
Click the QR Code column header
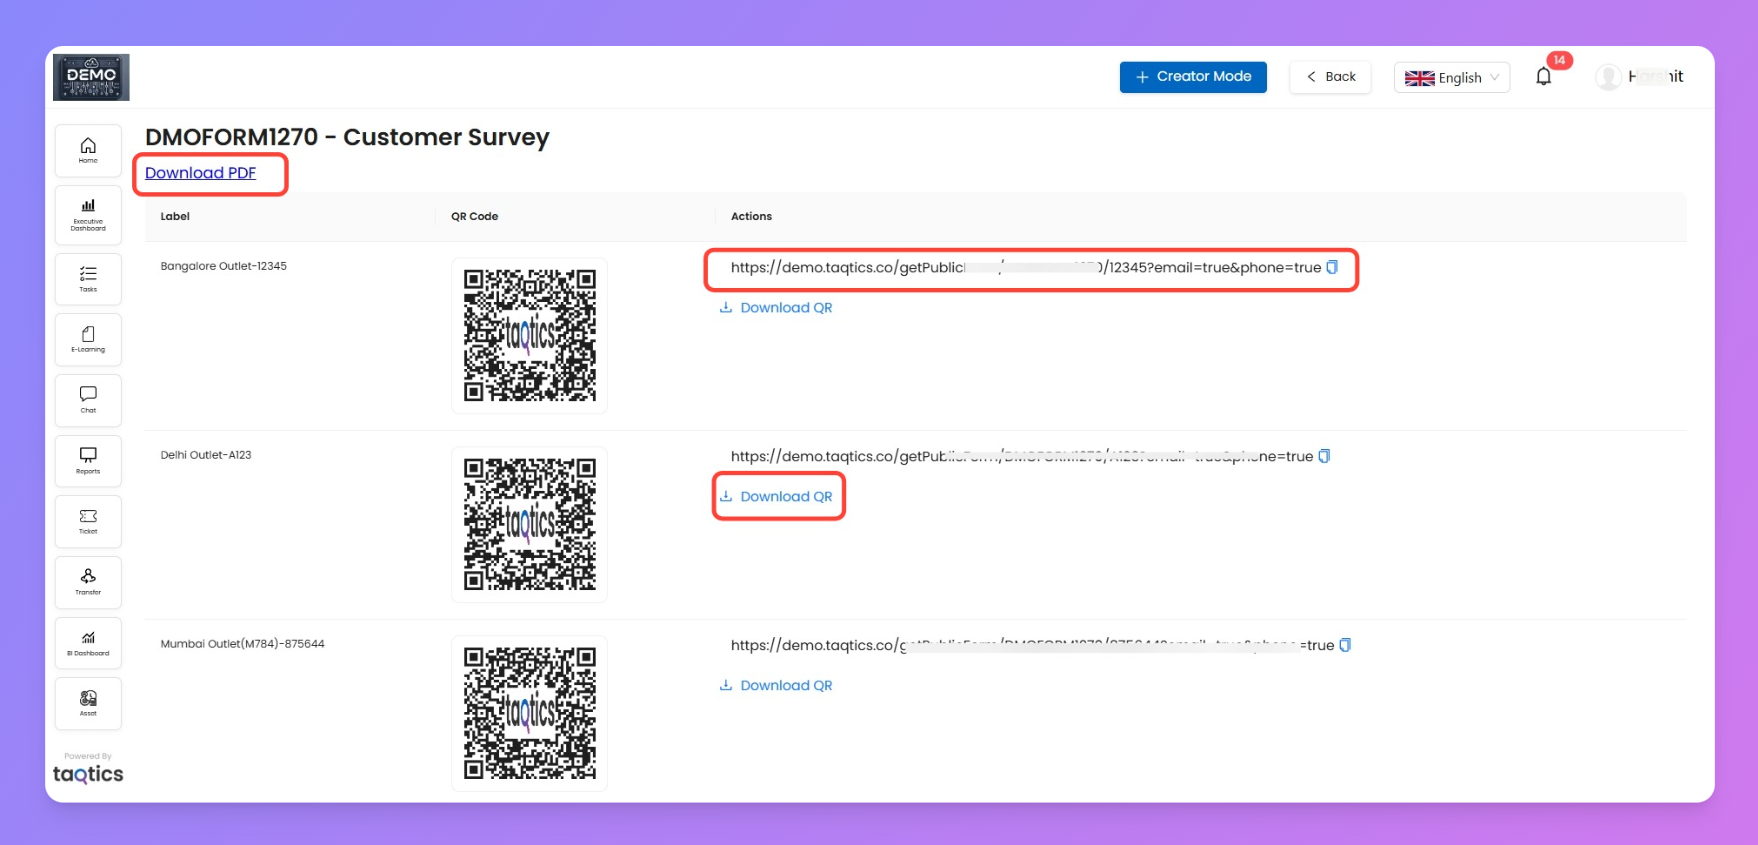click(474, 216)
